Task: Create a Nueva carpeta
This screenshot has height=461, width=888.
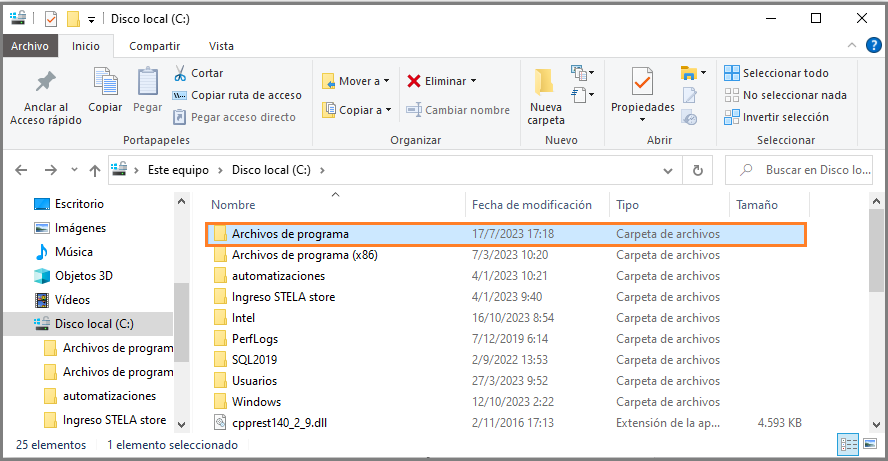Action: (545, 97)
